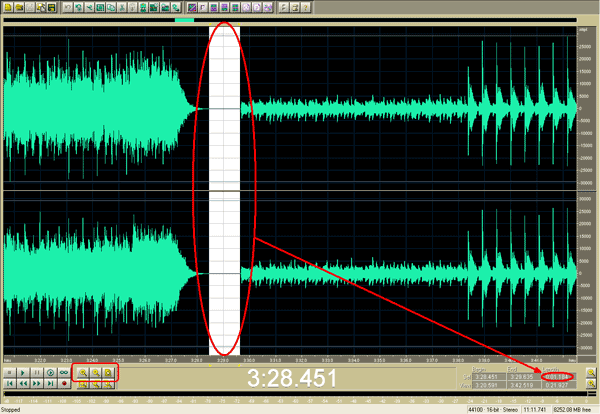Click the green horizontal scroll bar indicator
Image resolution: width=600 pixels, height=414 pixels.
click(x=184, y=20)
